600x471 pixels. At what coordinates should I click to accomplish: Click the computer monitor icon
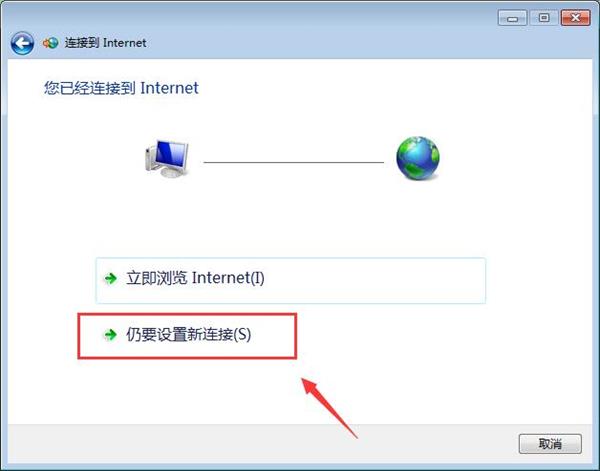point(167,158)
